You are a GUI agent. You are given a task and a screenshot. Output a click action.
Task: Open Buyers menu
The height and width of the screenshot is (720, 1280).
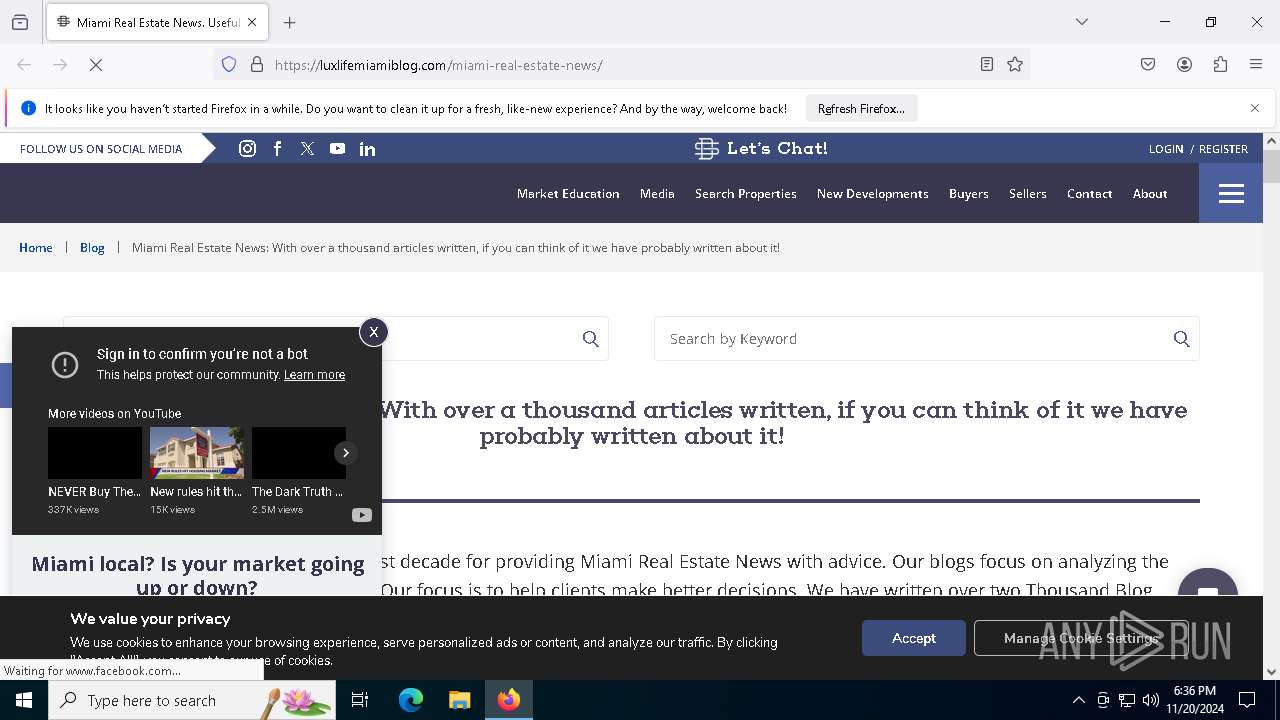(968, 194)
